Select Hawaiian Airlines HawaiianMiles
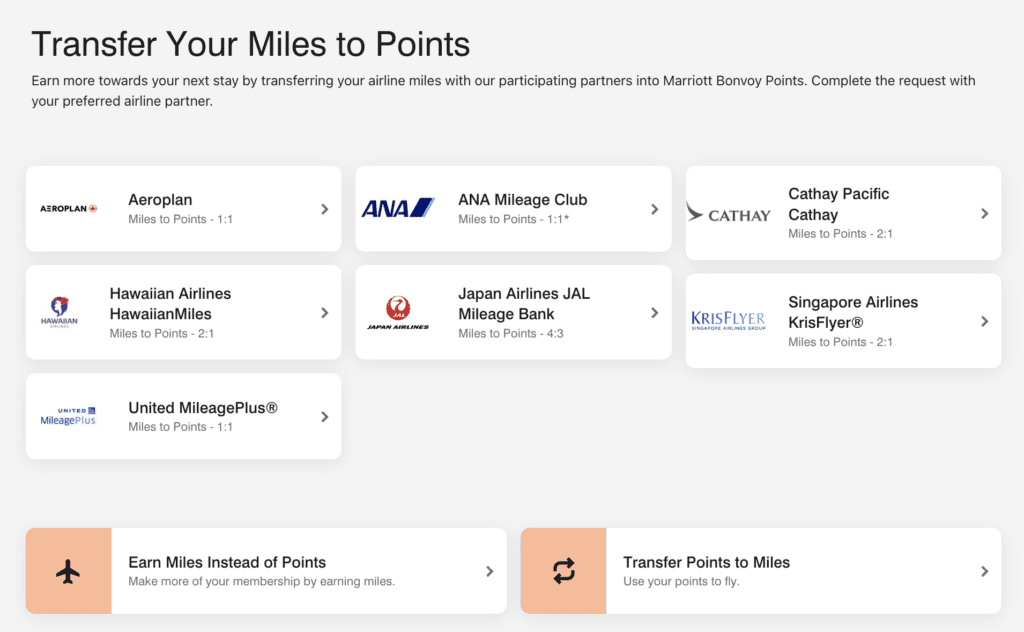Image resolution: width=1024 pixels, height=632 pixels. (x=183, y=312)
